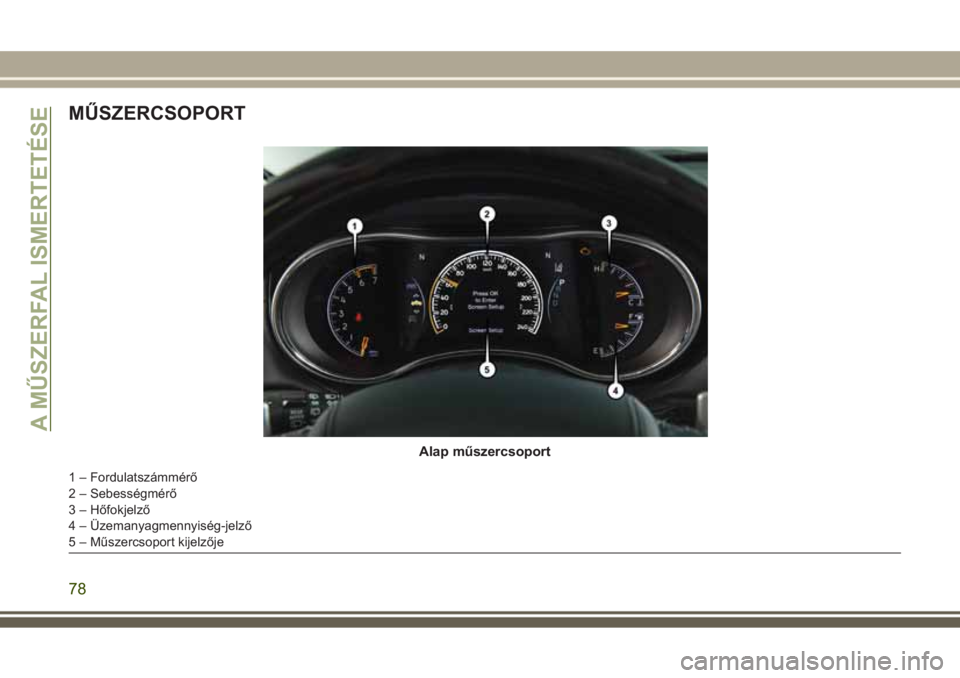Viewport: 960px width, 678px height.
Task: Click the 'Press OK to Enter Screen Setup' text
Action: (x=486, y=300)
